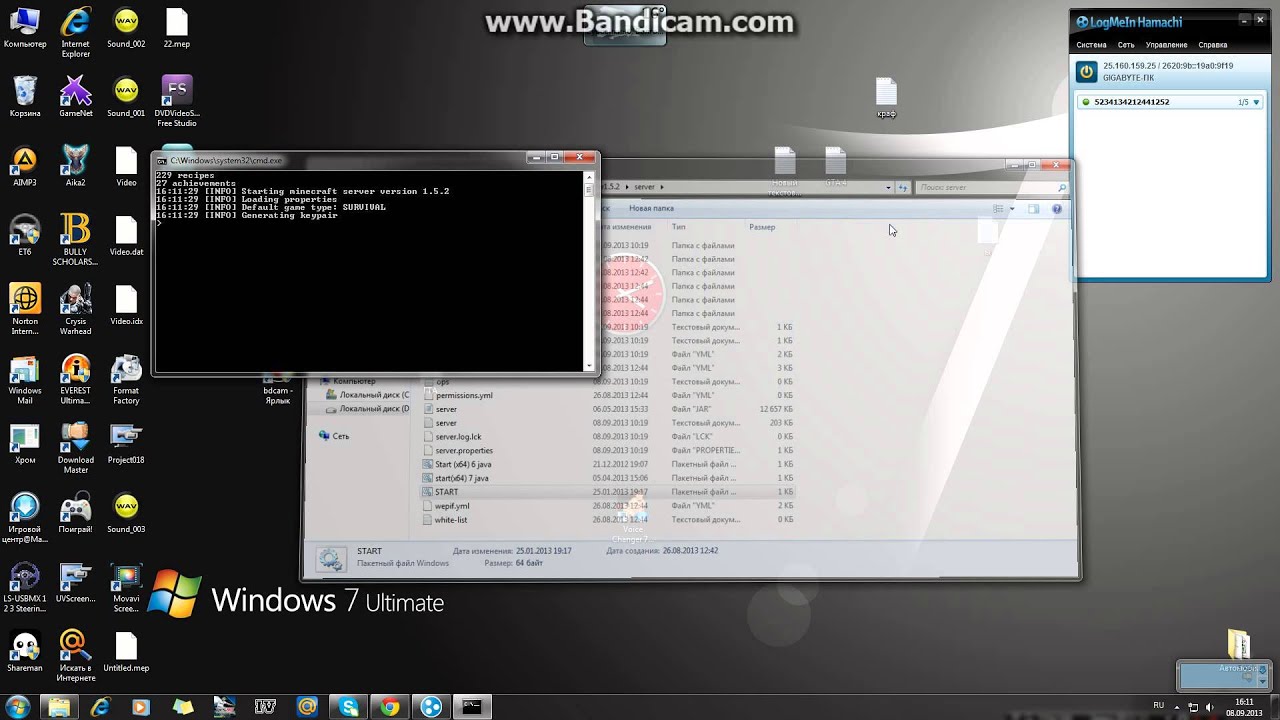Select the start(x64) 7 java batch file
Image resolution: width=1280 pixels, height=720 pixels.
461,478
